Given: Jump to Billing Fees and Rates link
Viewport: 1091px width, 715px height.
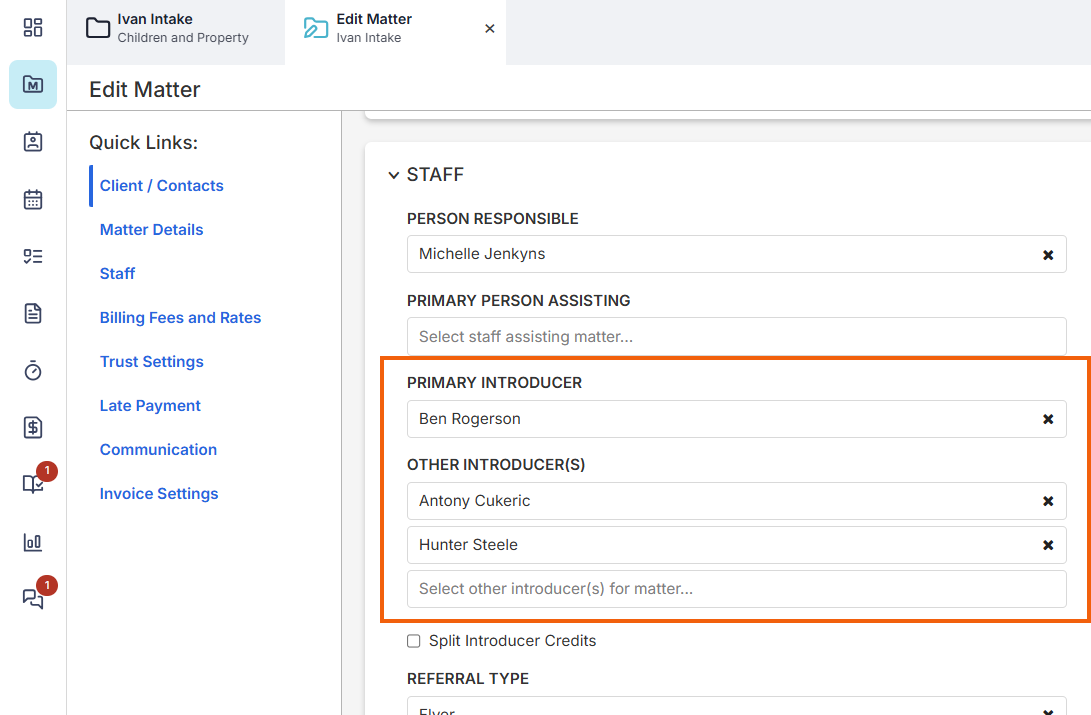Looking at the screenshot, I should tap(180, 318).
